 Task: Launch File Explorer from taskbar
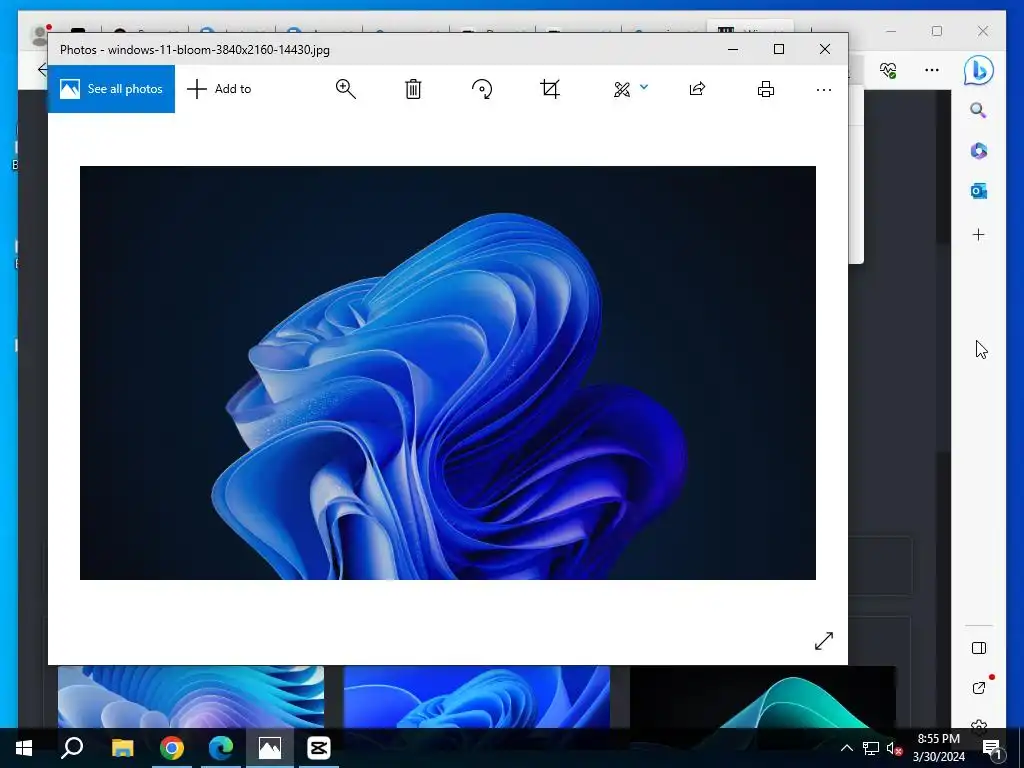[x=122, y=748]
